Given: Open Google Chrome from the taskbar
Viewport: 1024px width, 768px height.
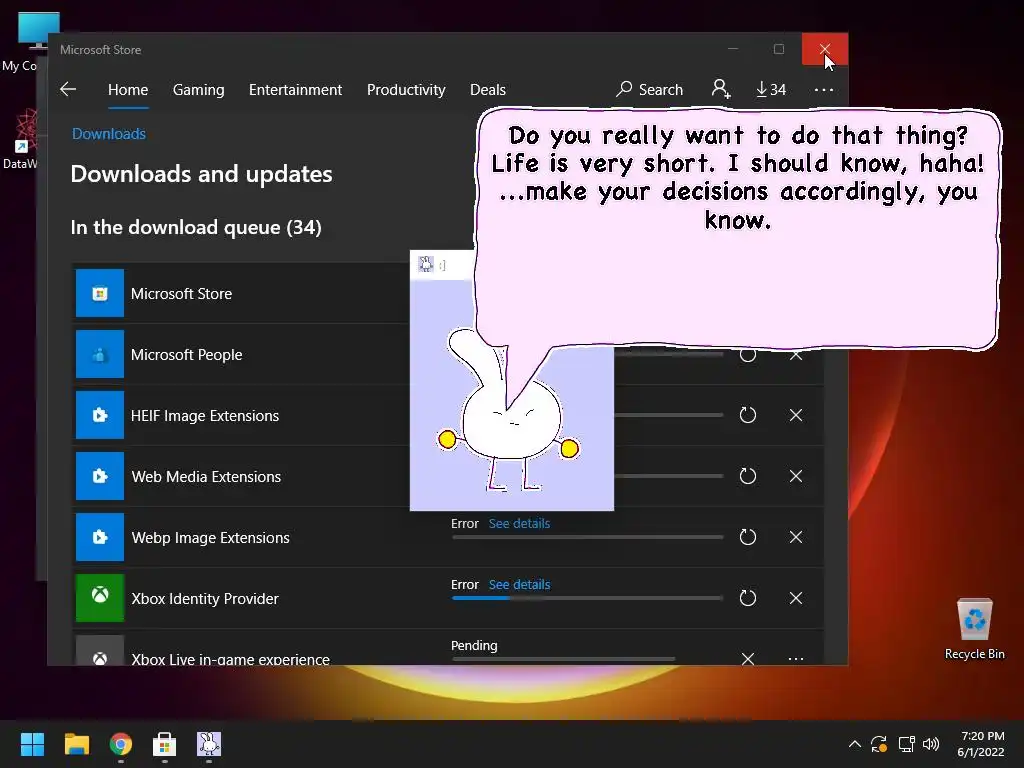Looking at the screenshot, I should [121, 744].
